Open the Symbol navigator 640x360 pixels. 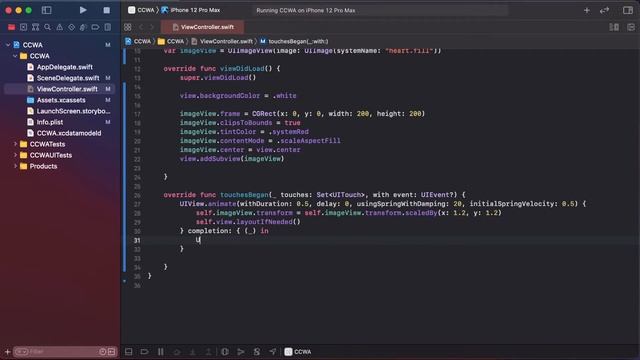point(36,27)
